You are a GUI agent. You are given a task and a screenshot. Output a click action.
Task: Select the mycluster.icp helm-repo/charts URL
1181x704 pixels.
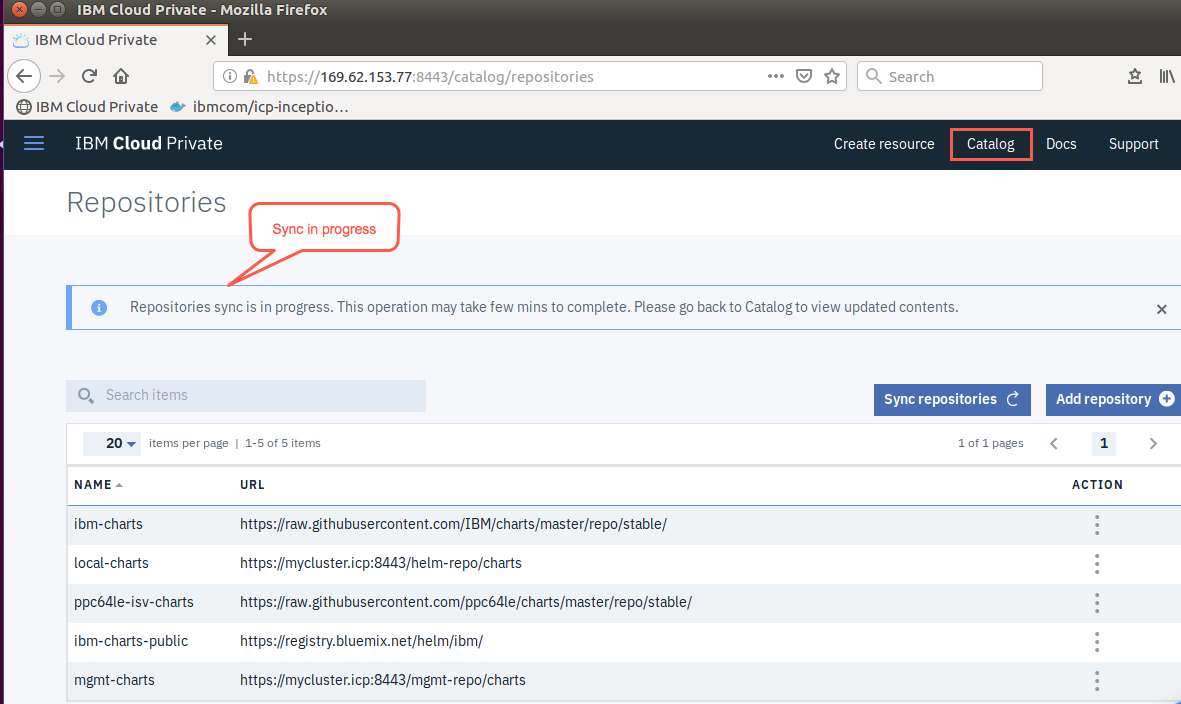tap(380, 563)
